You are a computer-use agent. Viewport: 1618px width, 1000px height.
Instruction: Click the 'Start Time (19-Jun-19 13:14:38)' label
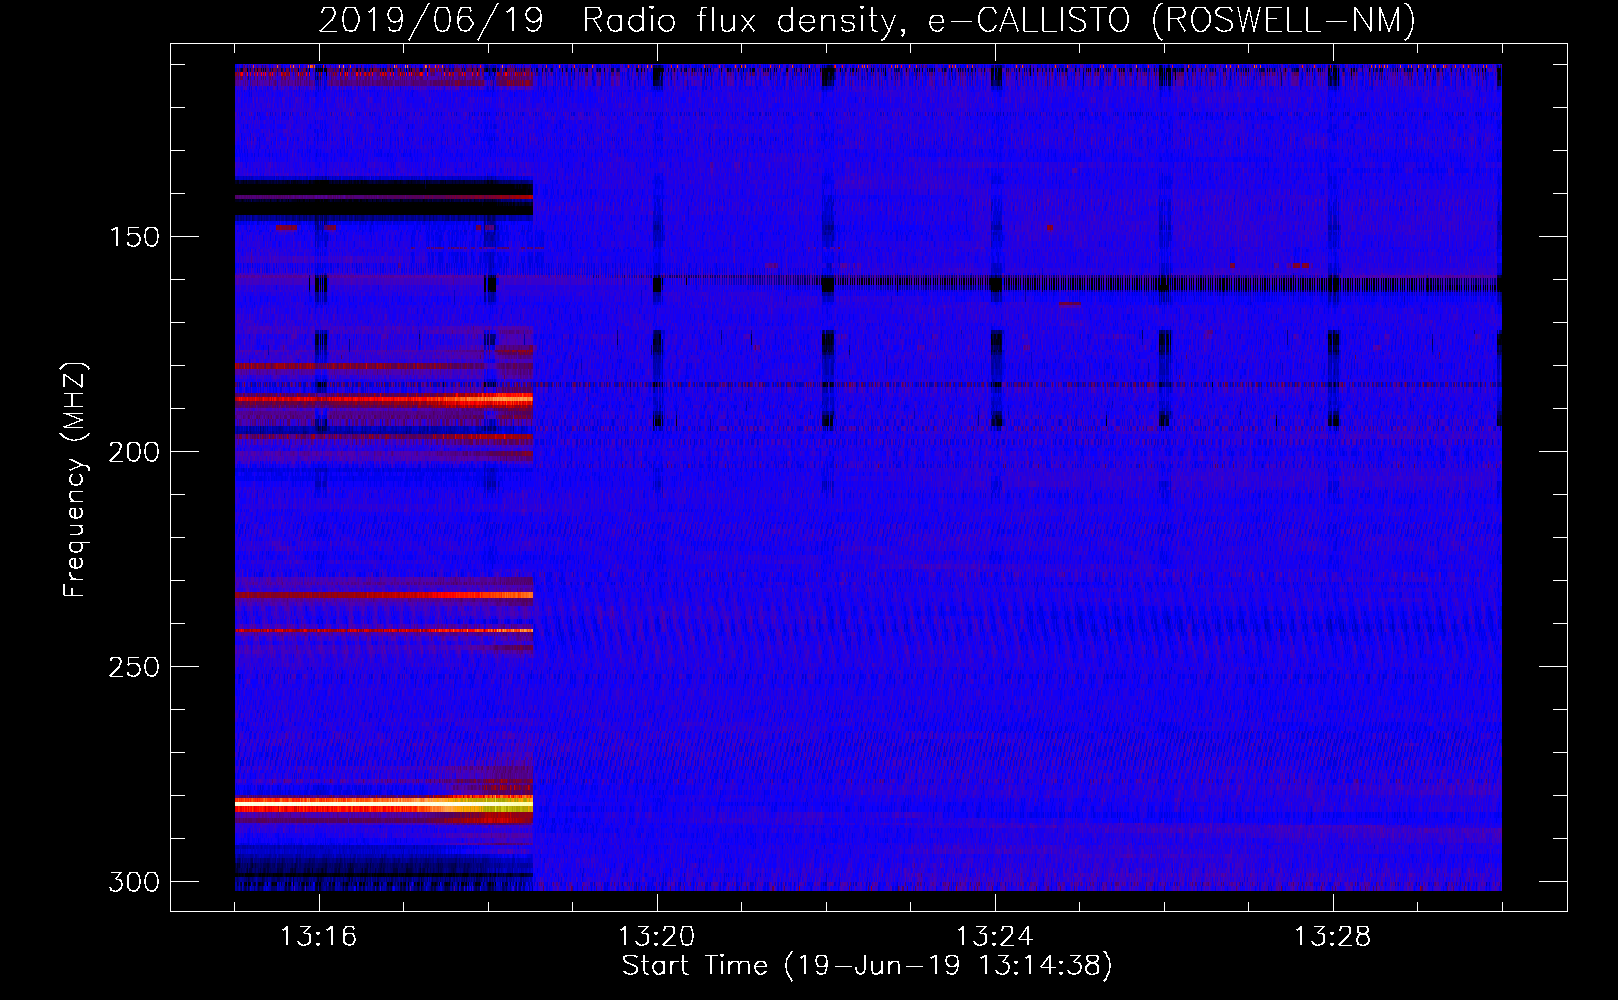(867, 966)
